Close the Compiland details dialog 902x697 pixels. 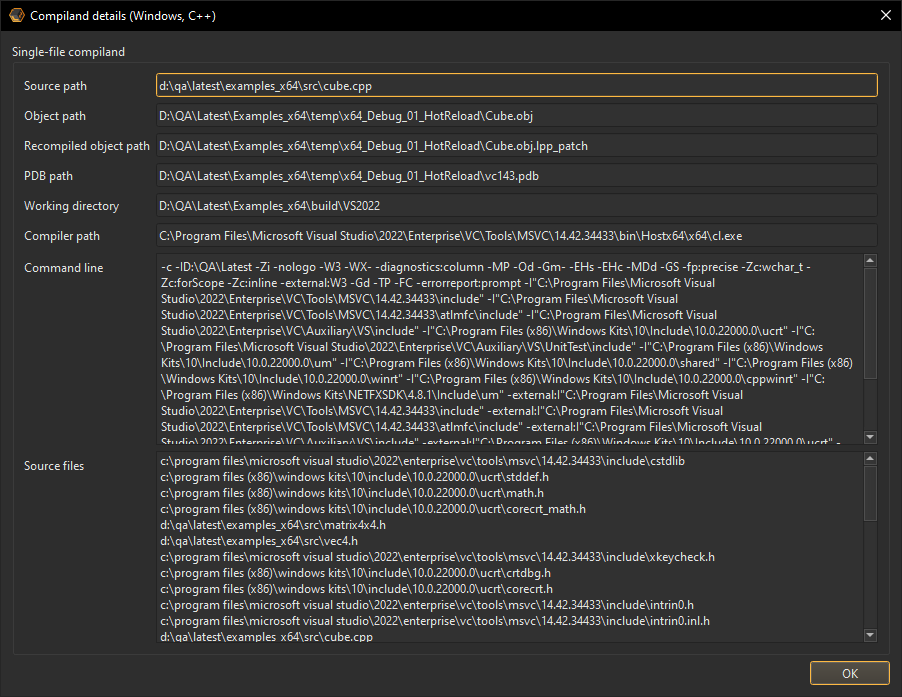(883, 16)
